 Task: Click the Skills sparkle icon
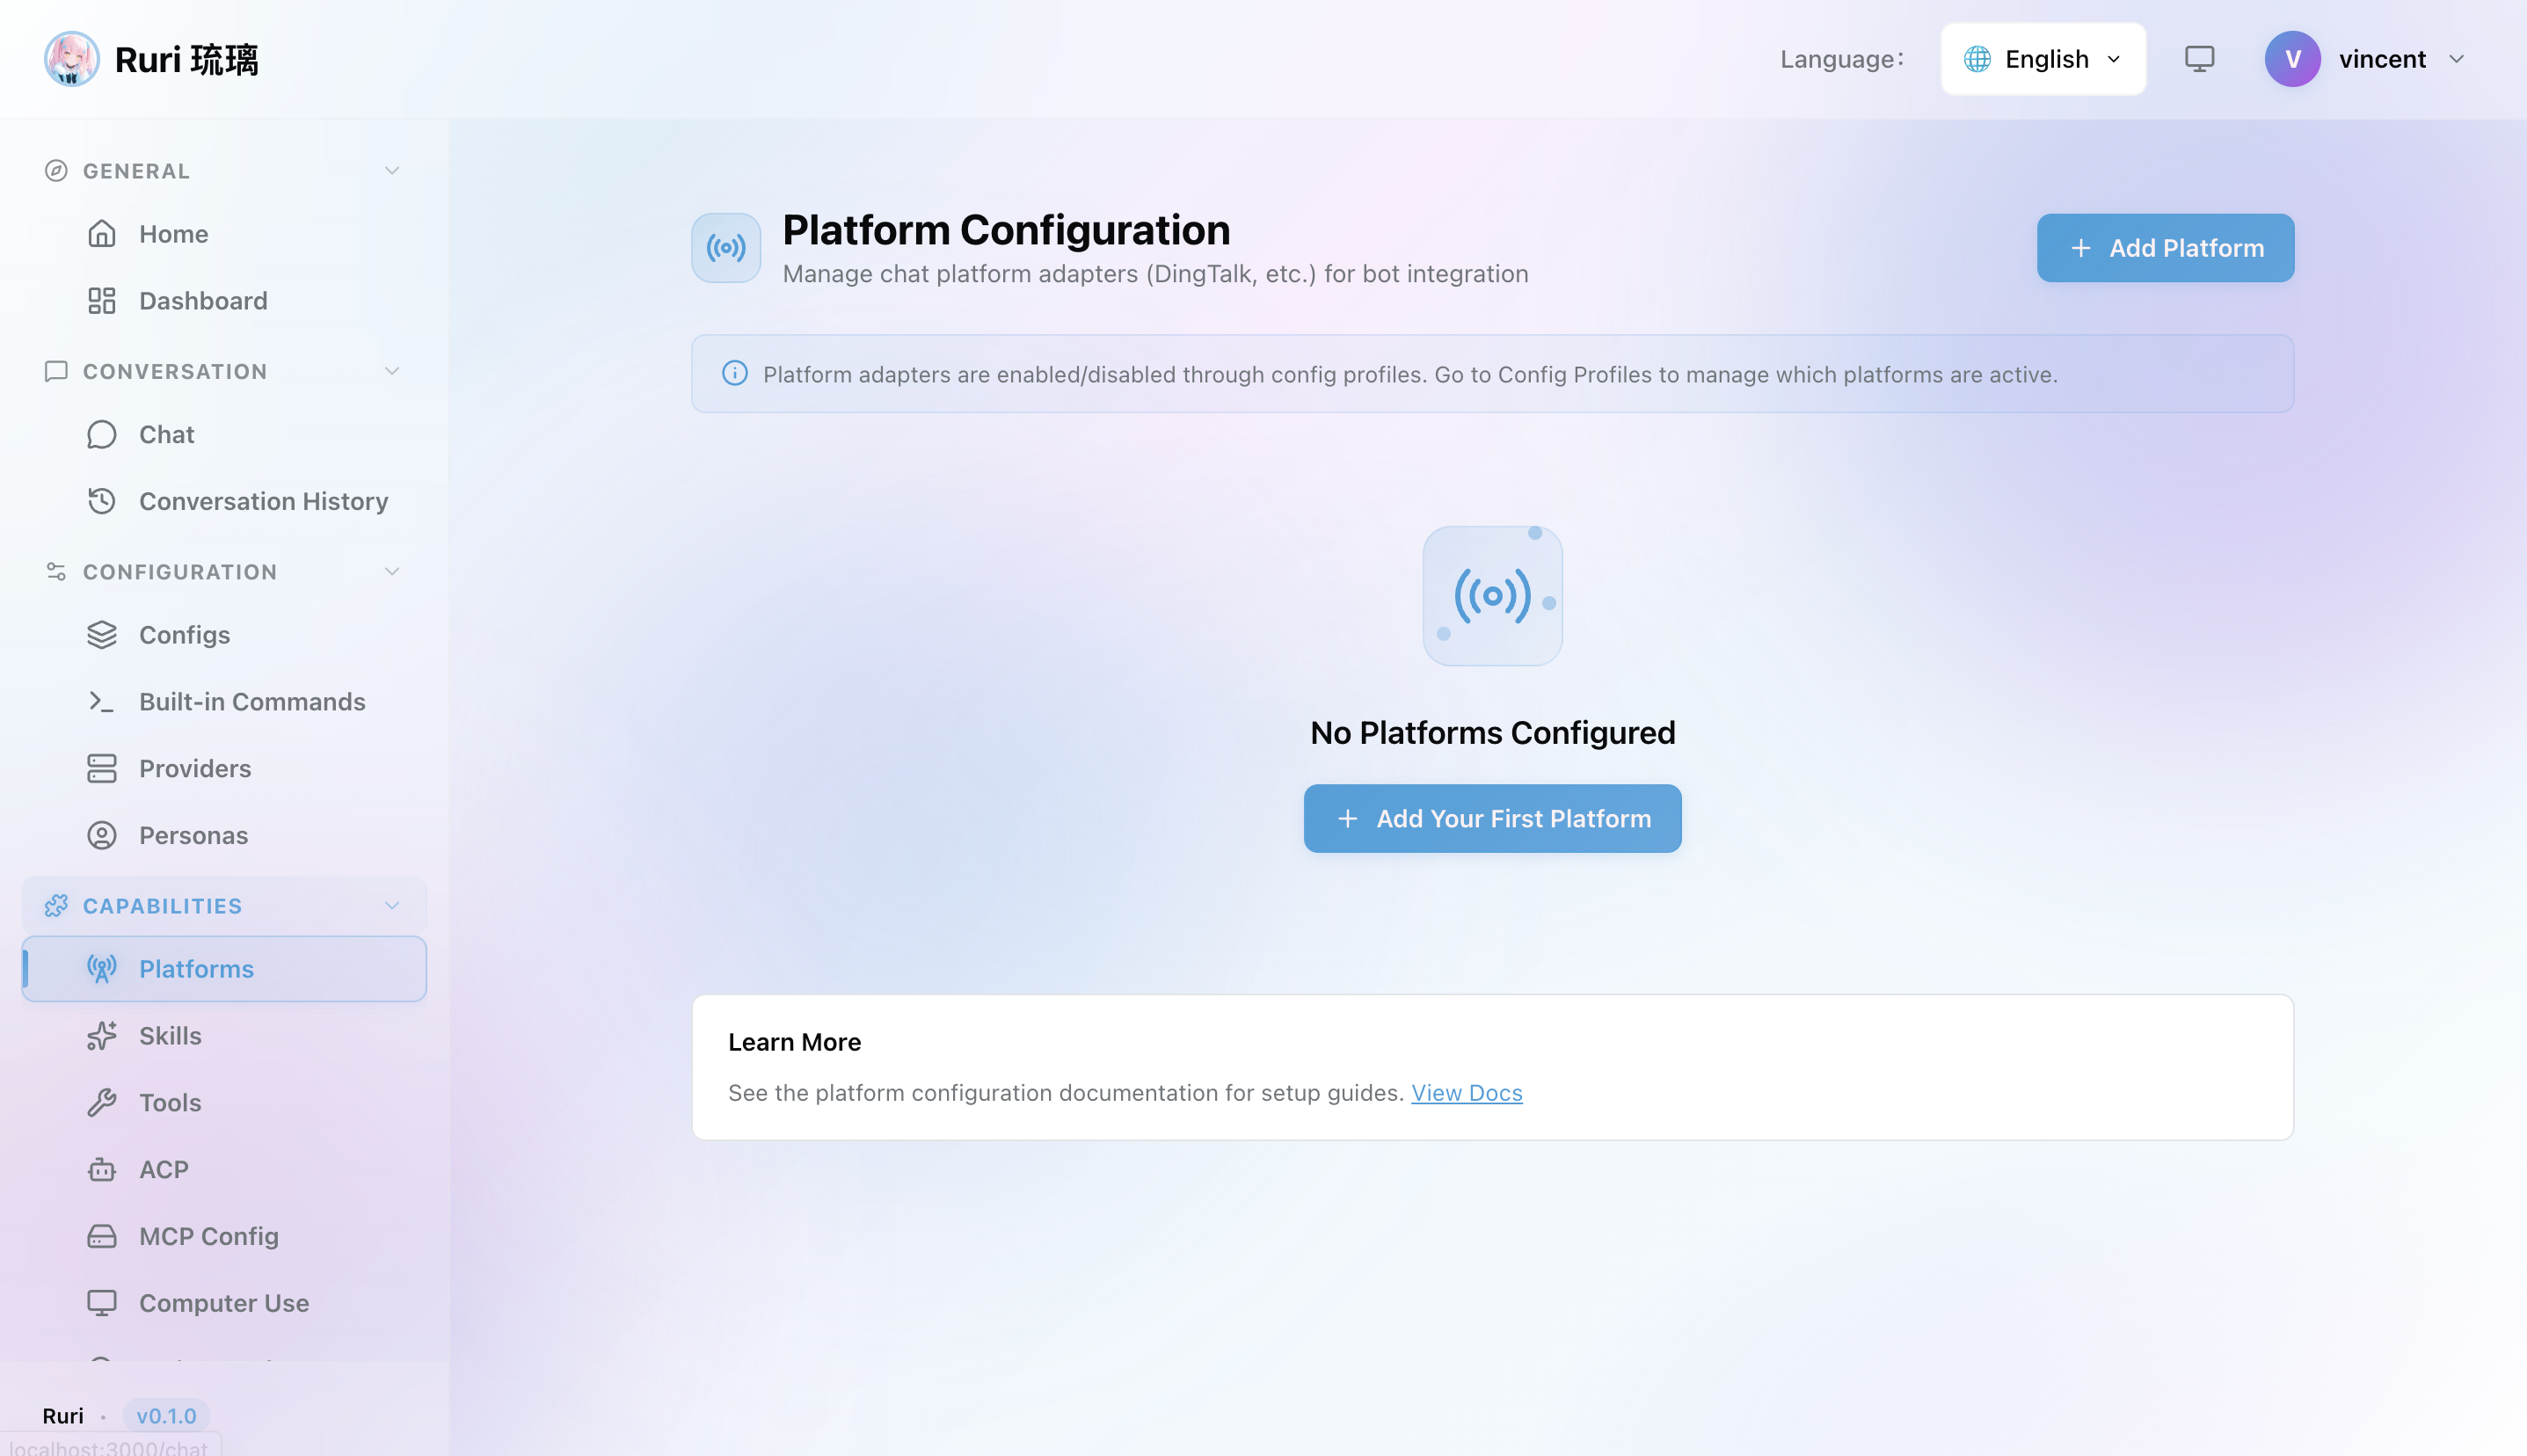tap(101, 1036)
